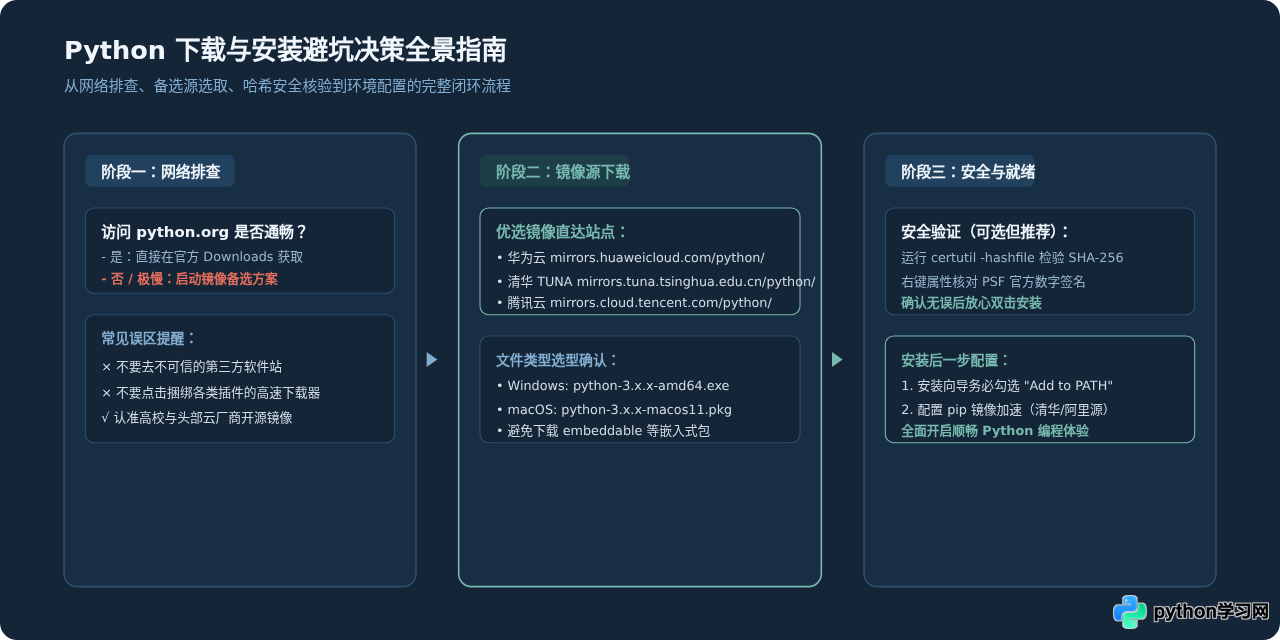Click the 清华 TUNA mirrors.tuna.tsinghua.edu.cn/python/ line
This screenshot has width=1280, height=640.
[x=656, y=281]
